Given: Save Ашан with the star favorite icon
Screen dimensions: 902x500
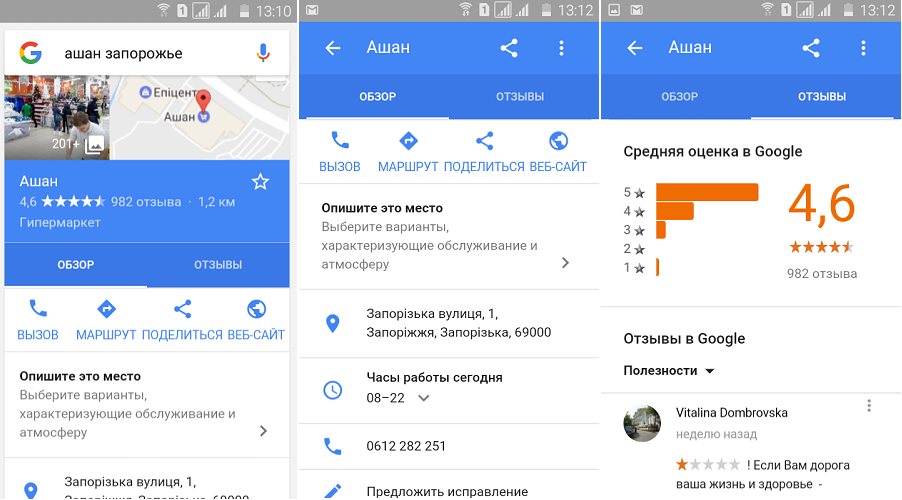Looking at the screenshot, I should tap(261, 182).
